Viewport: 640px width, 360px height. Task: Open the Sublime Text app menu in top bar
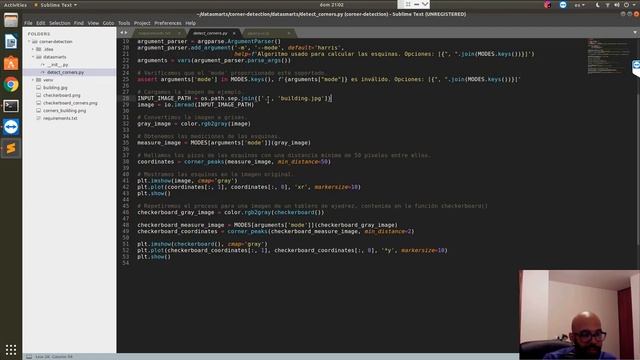[x=56, y=5]
